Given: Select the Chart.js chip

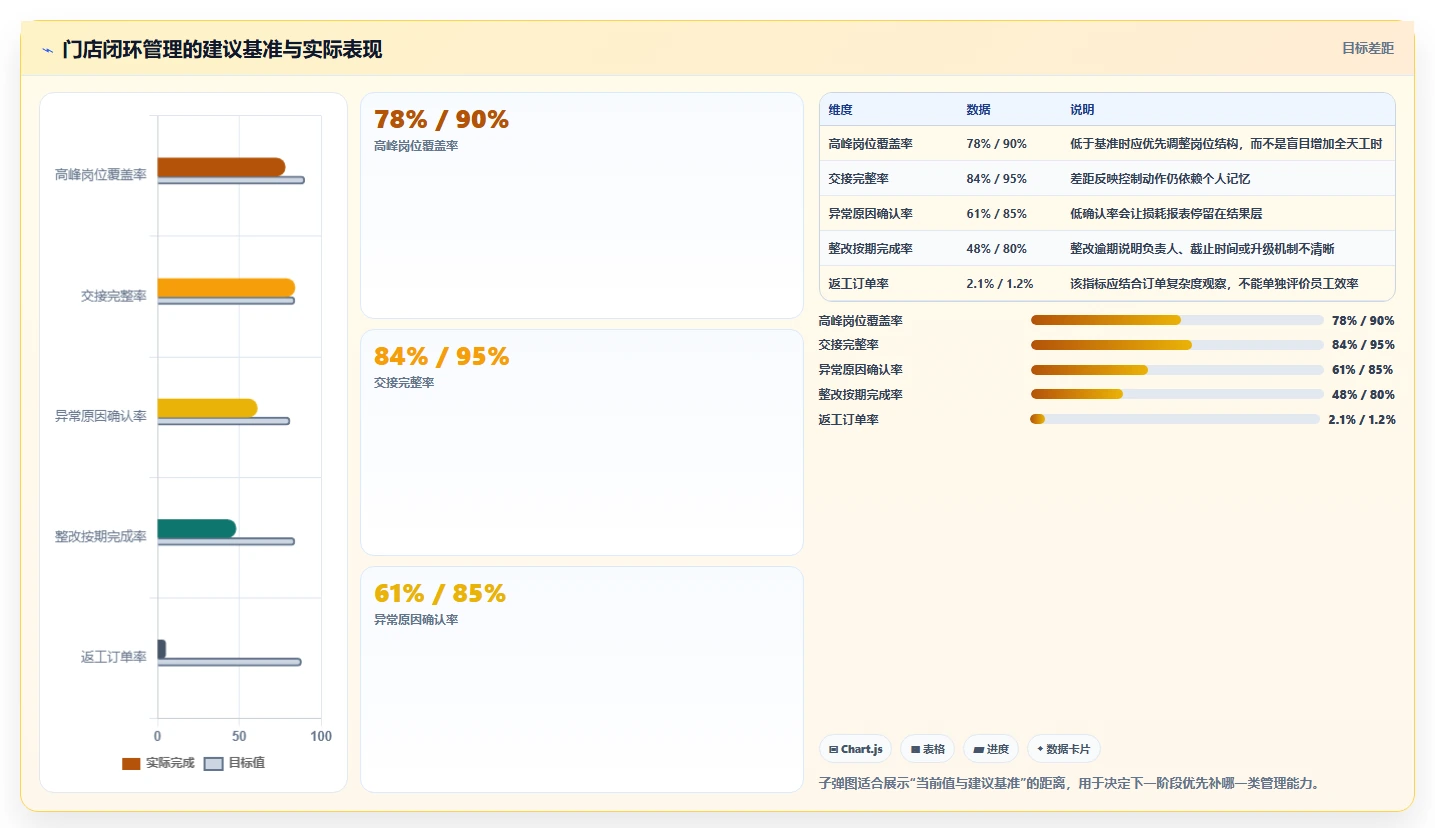Looking at the screenshot, I should point(855,749).
